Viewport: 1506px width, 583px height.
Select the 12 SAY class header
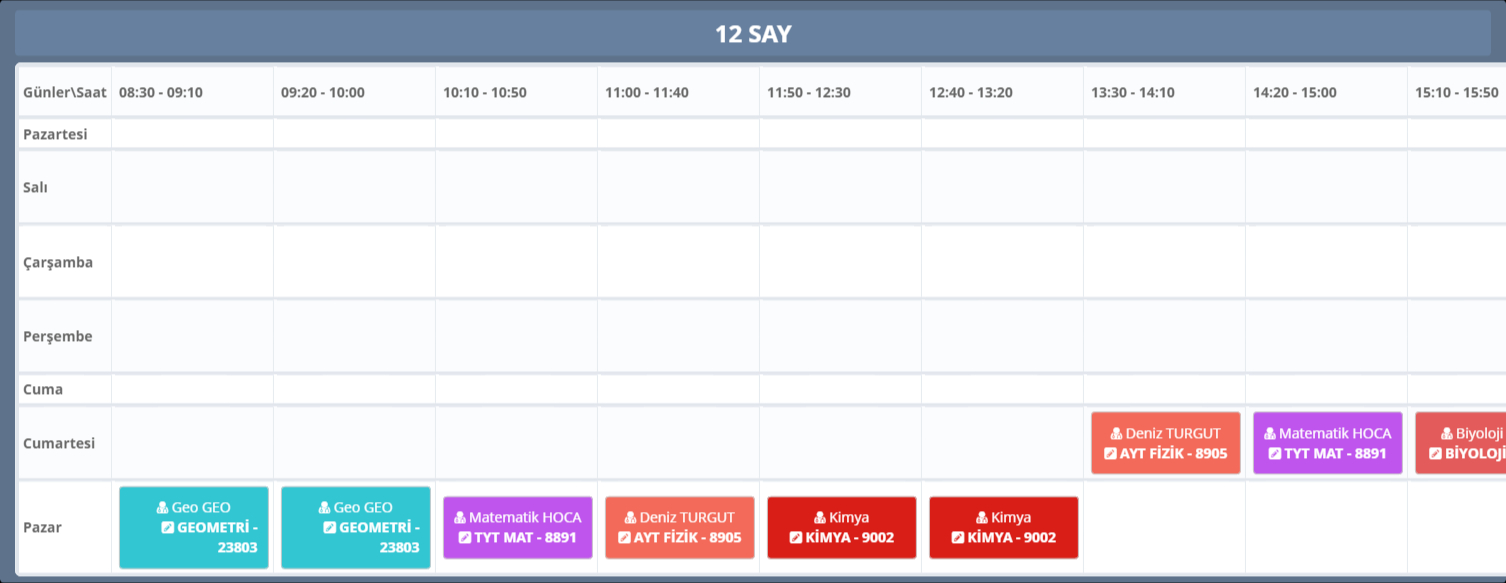pos(753,34)
